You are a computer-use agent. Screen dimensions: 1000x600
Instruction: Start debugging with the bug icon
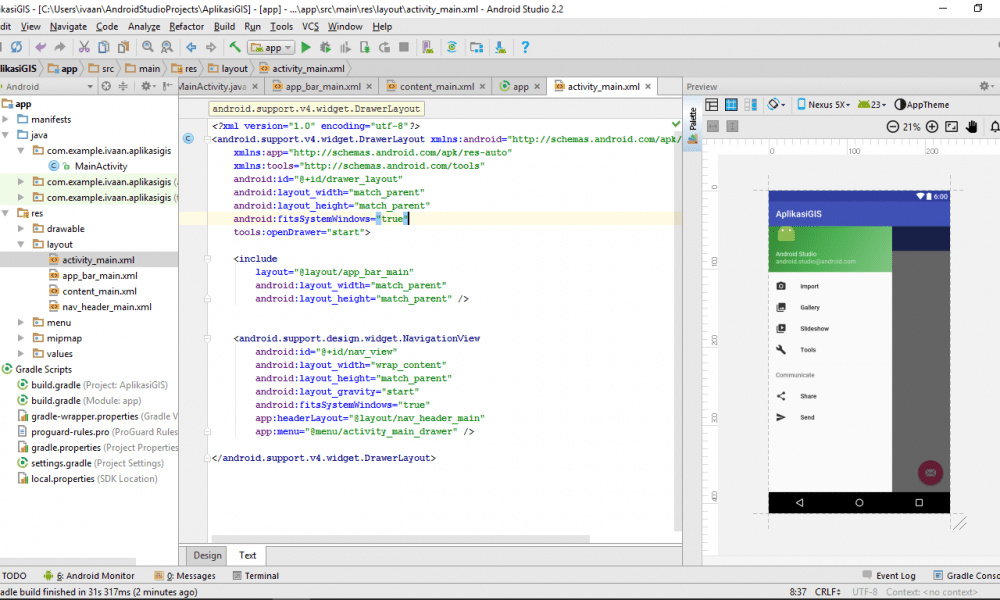pyautogui.click(x=324, y=46)
